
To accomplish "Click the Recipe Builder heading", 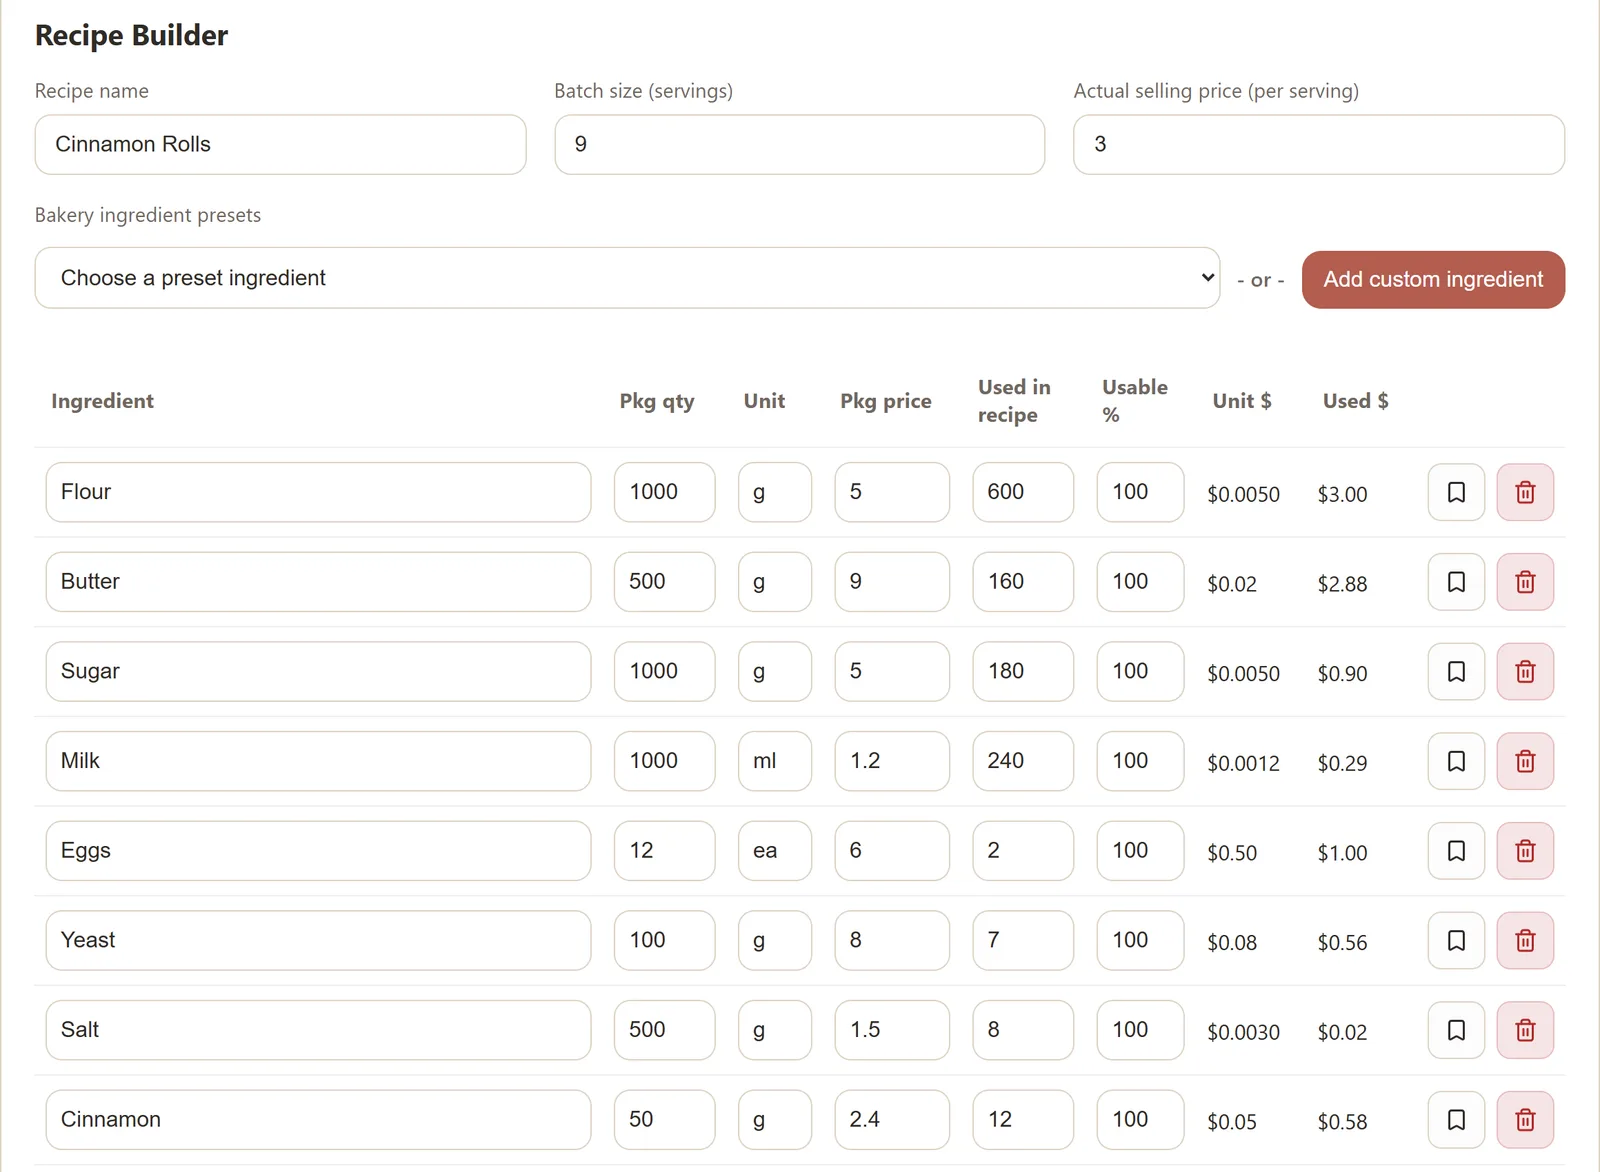I will [131, 35].
